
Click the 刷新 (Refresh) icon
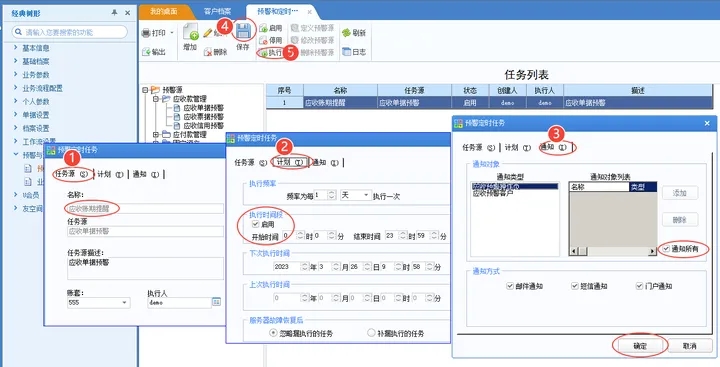point(346,33)
